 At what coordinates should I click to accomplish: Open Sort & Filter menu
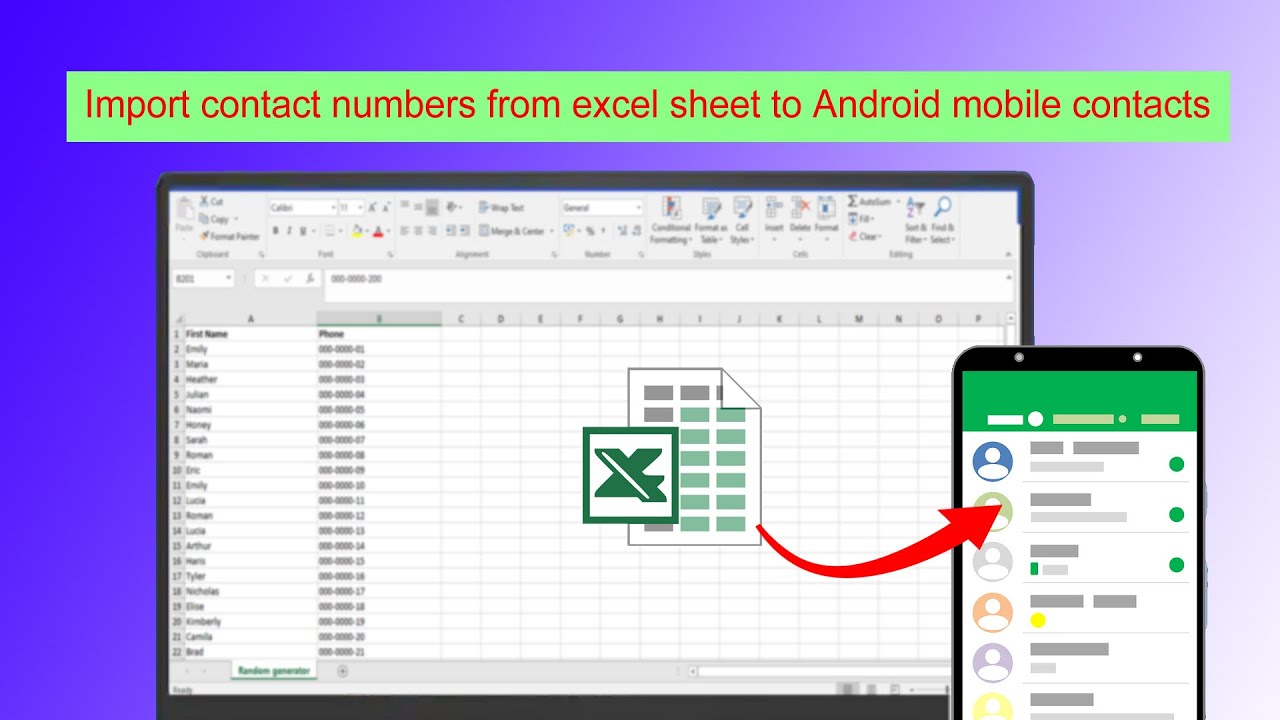pos(916,220)
